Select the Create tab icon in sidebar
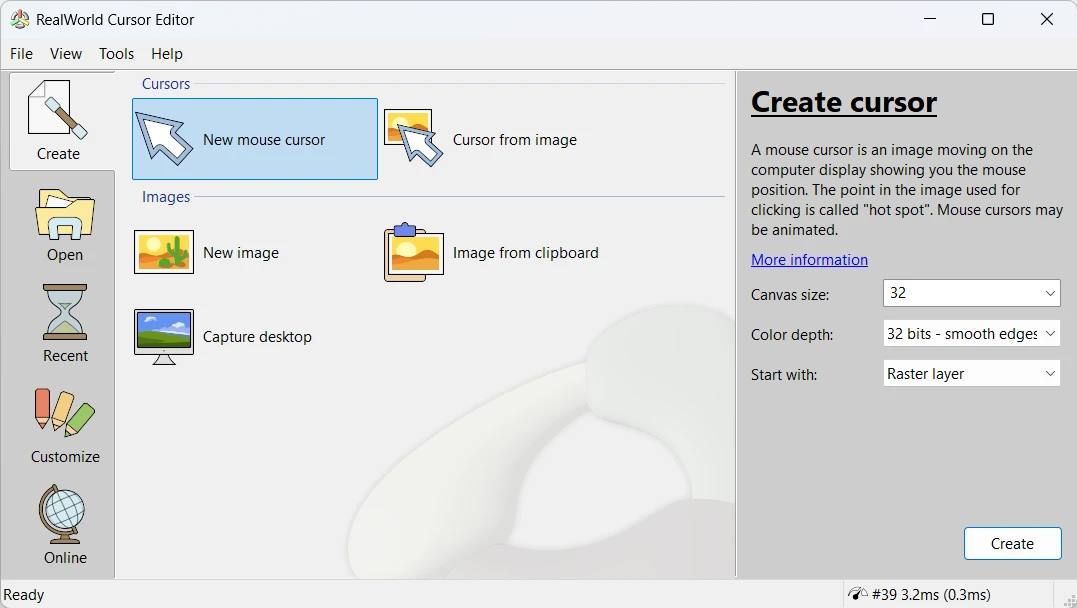 tap(58, 110)
